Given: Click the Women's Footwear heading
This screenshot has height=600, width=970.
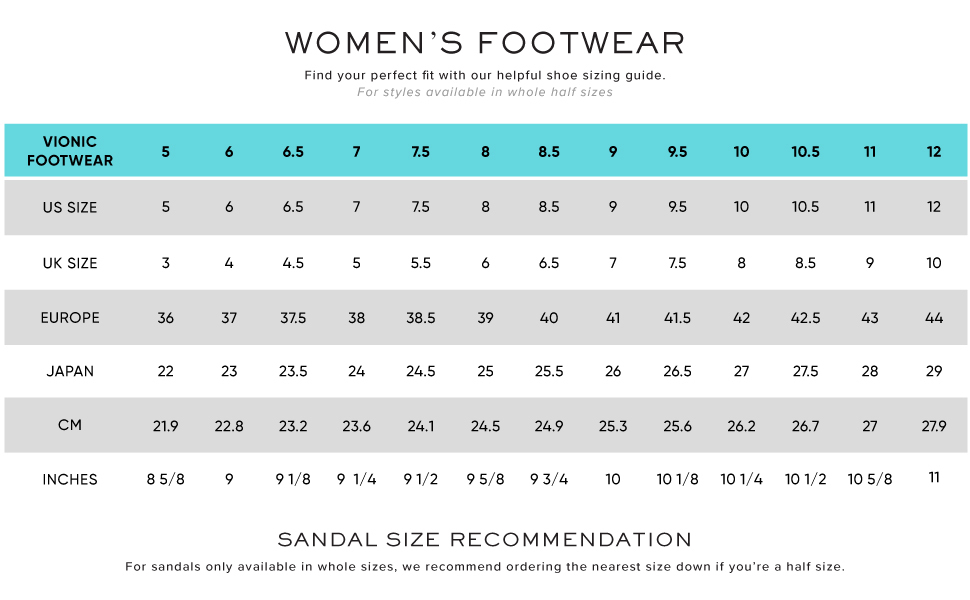Looking at the screenshot, I should coord(485,43).
